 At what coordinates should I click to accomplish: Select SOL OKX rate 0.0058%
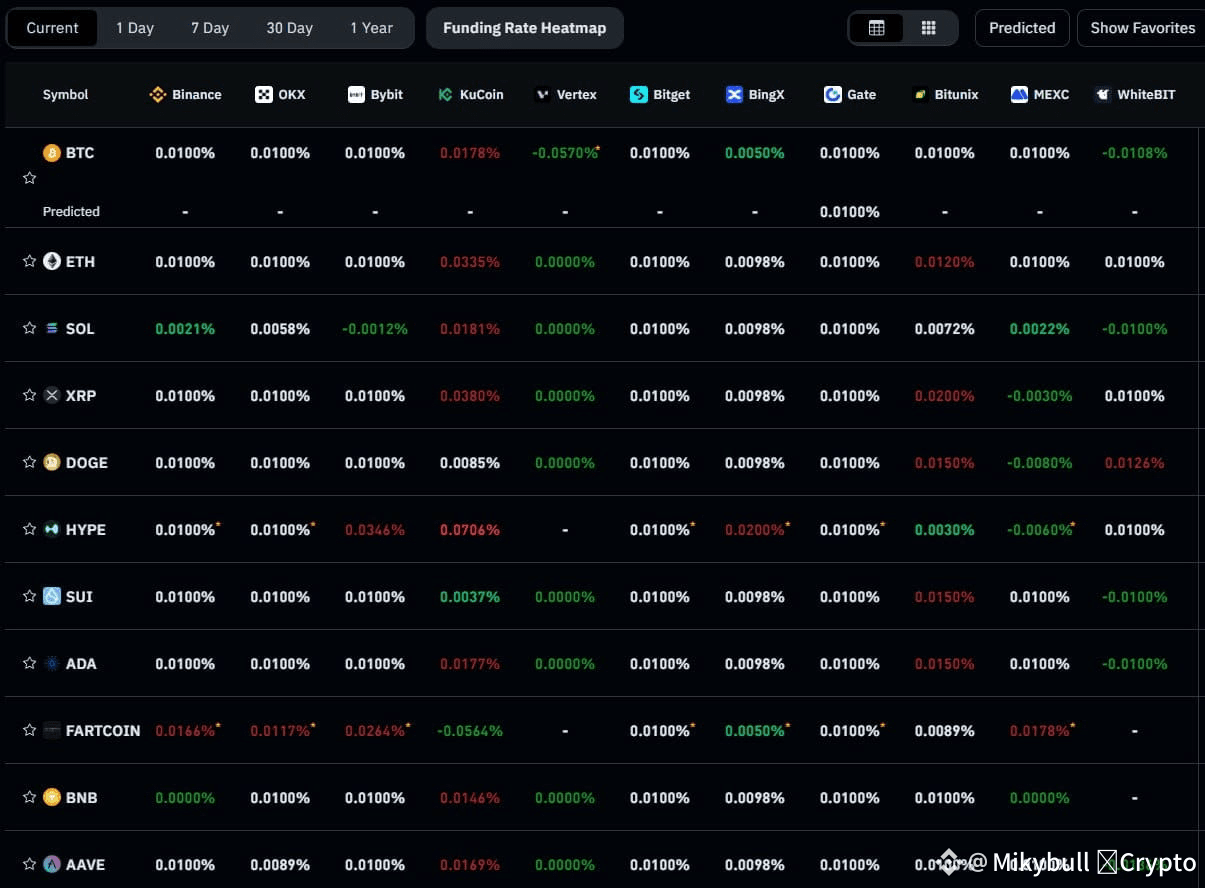click(280, 329)
